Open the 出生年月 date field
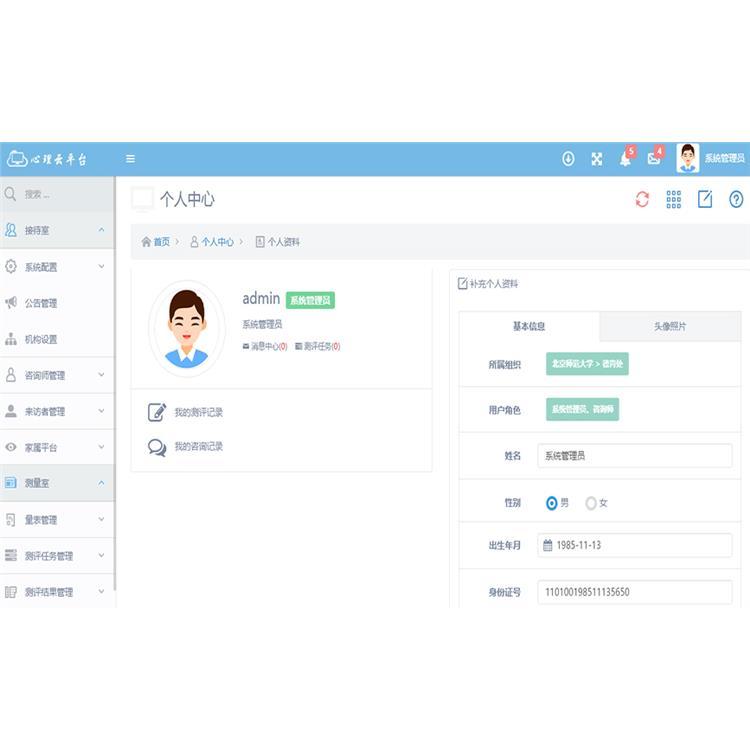 coord(634,545)
